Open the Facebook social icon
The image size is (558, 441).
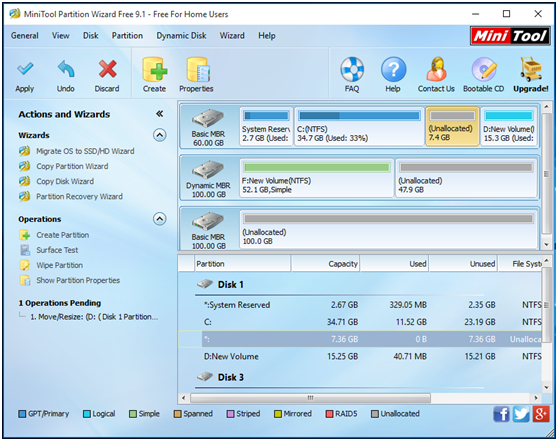[501, 414]
